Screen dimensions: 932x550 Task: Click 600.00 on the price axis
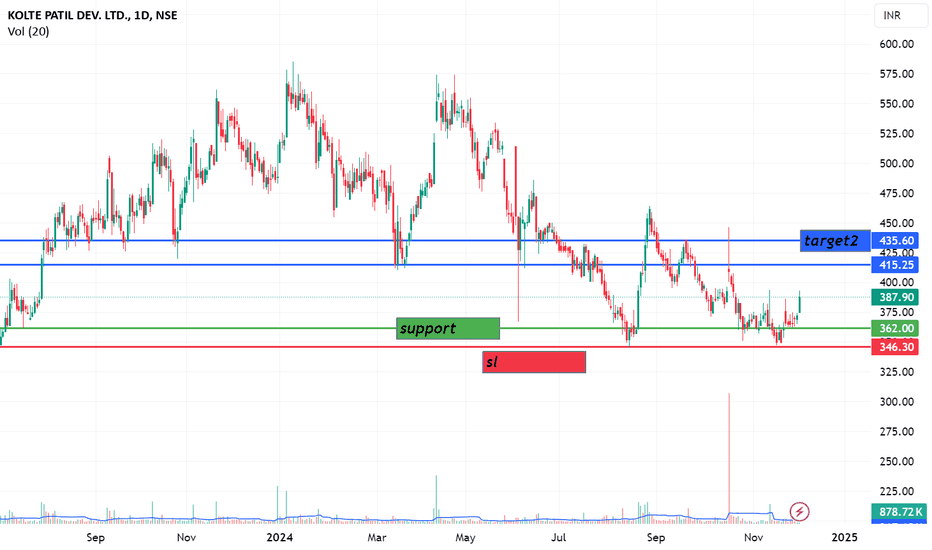click(896, 44)
